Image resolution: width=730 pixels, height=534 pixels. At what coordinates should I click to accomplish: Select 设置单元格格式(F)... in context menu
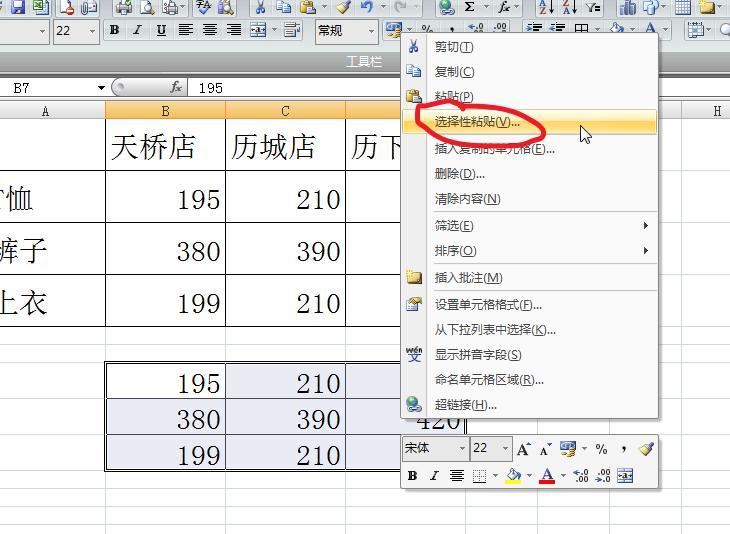530,305
